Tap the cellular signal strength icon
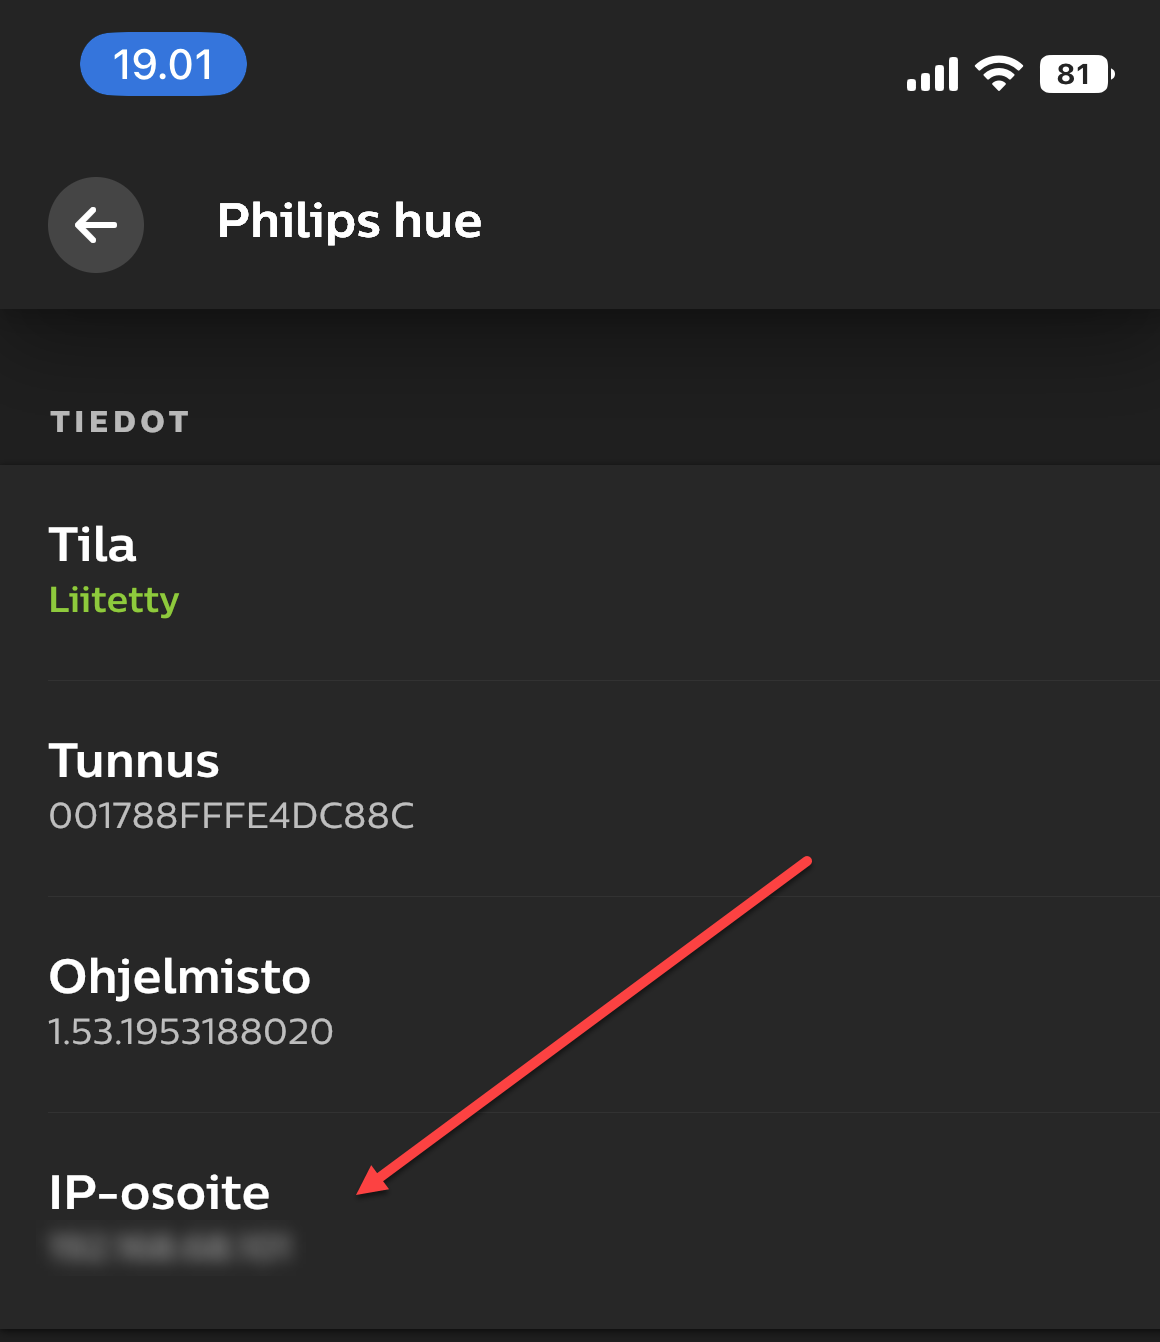 click(932, 75)
